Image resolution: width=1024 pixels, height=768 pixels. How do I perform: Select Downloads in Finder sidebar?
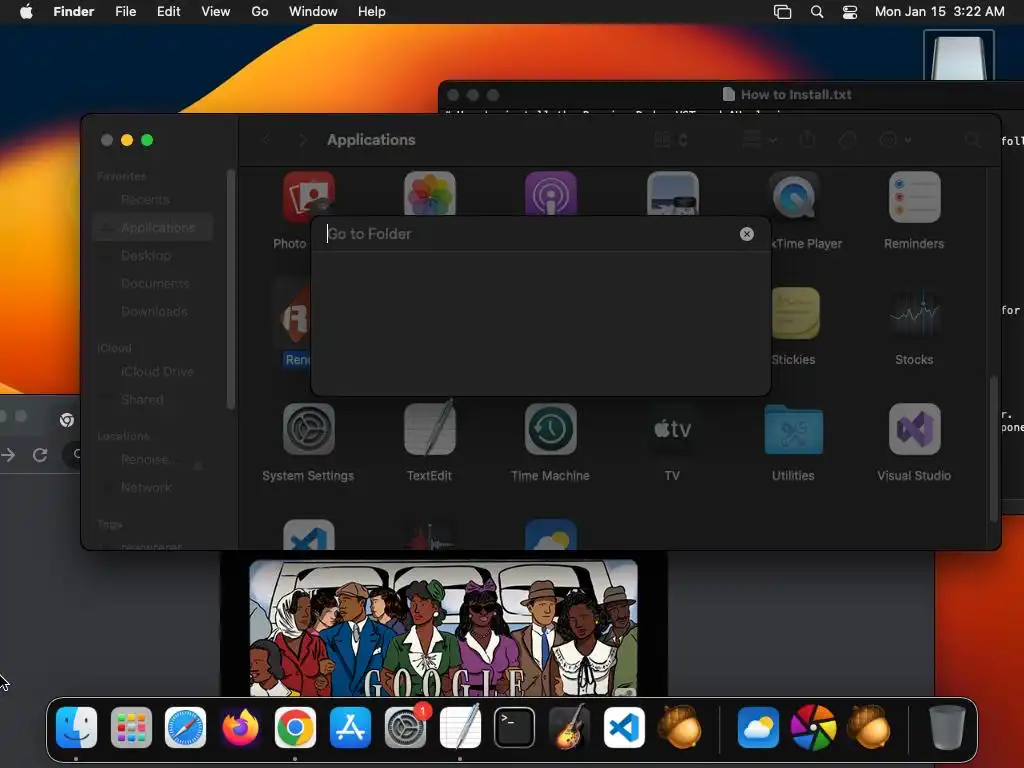pos(153,312)
